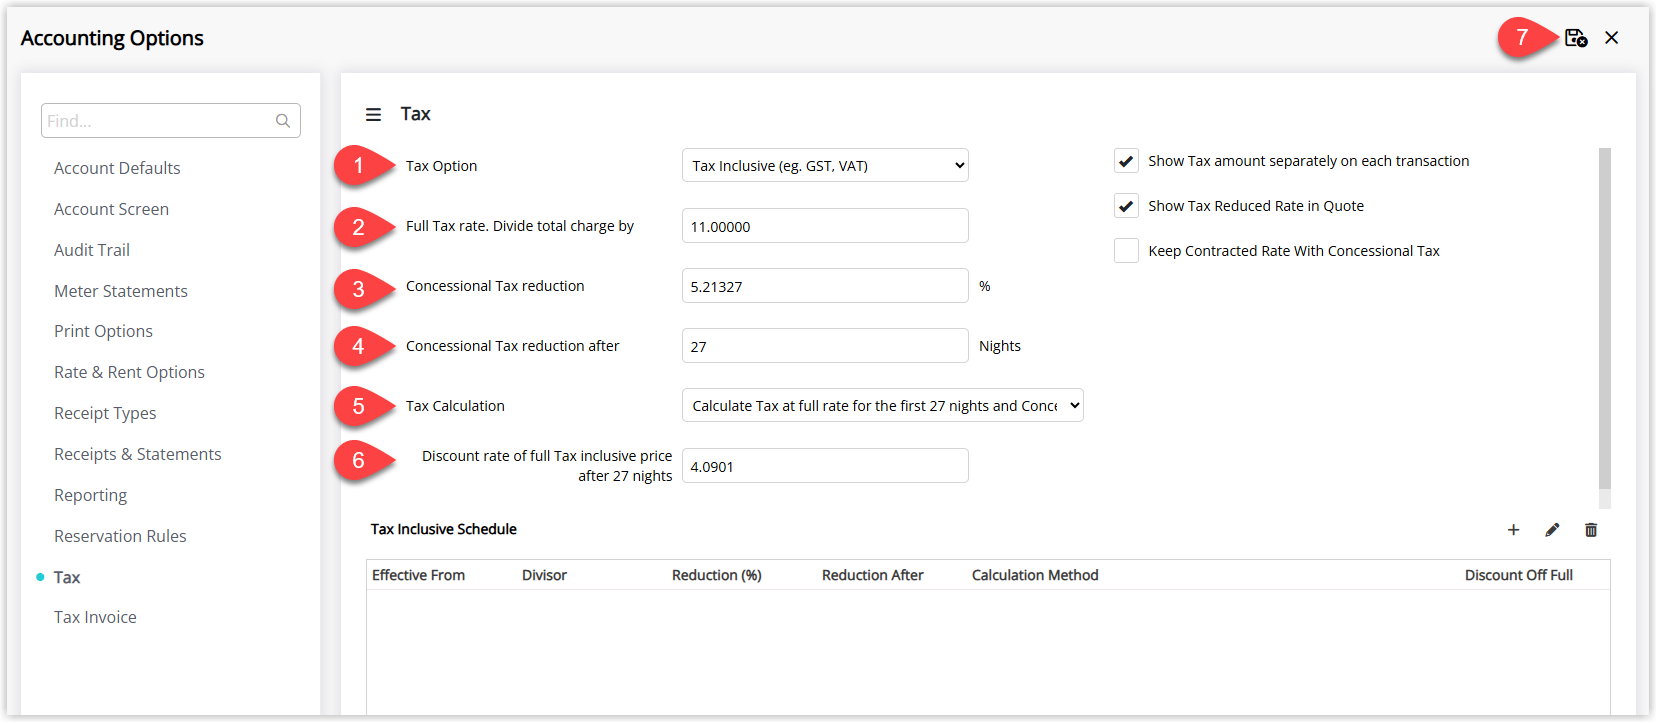This screenshot has width=1657, height=723.
Task: Click the Tax Calculation label
Action: click(455, 406)
